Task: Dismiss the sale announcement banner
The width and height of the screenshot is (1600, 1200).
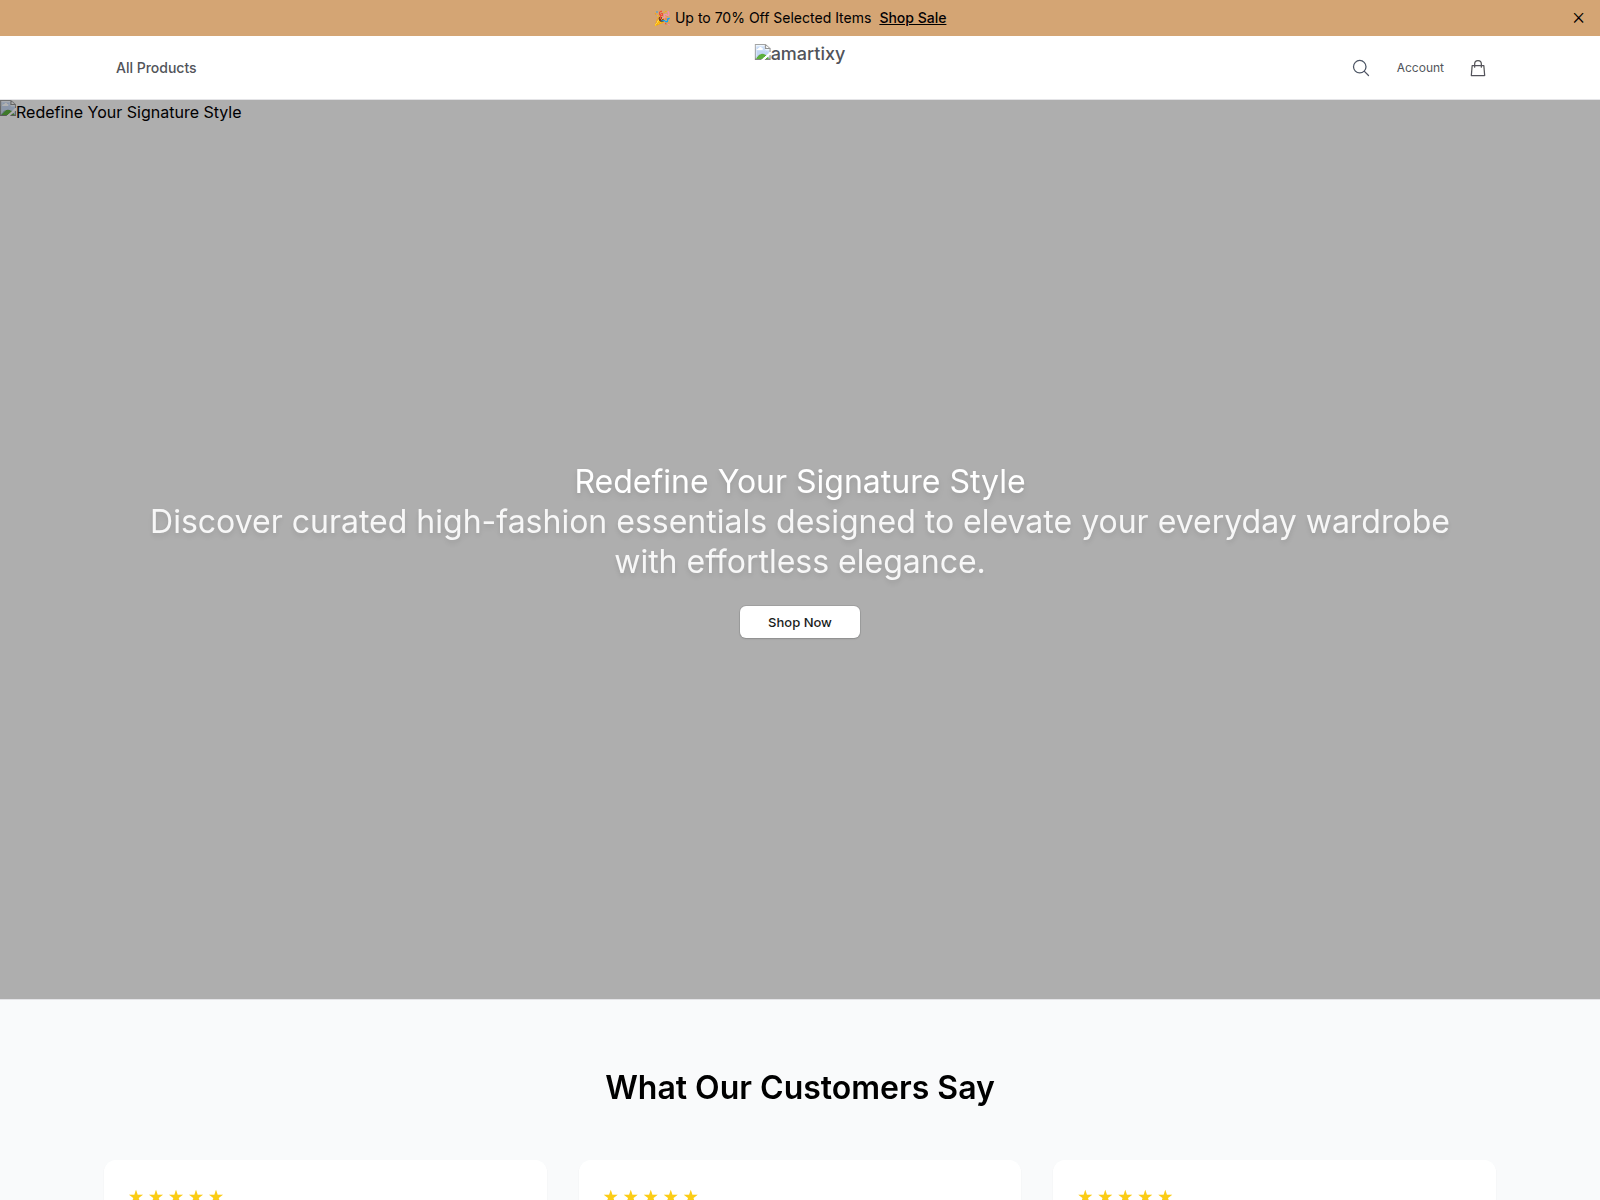Action: coord(1578,18)
